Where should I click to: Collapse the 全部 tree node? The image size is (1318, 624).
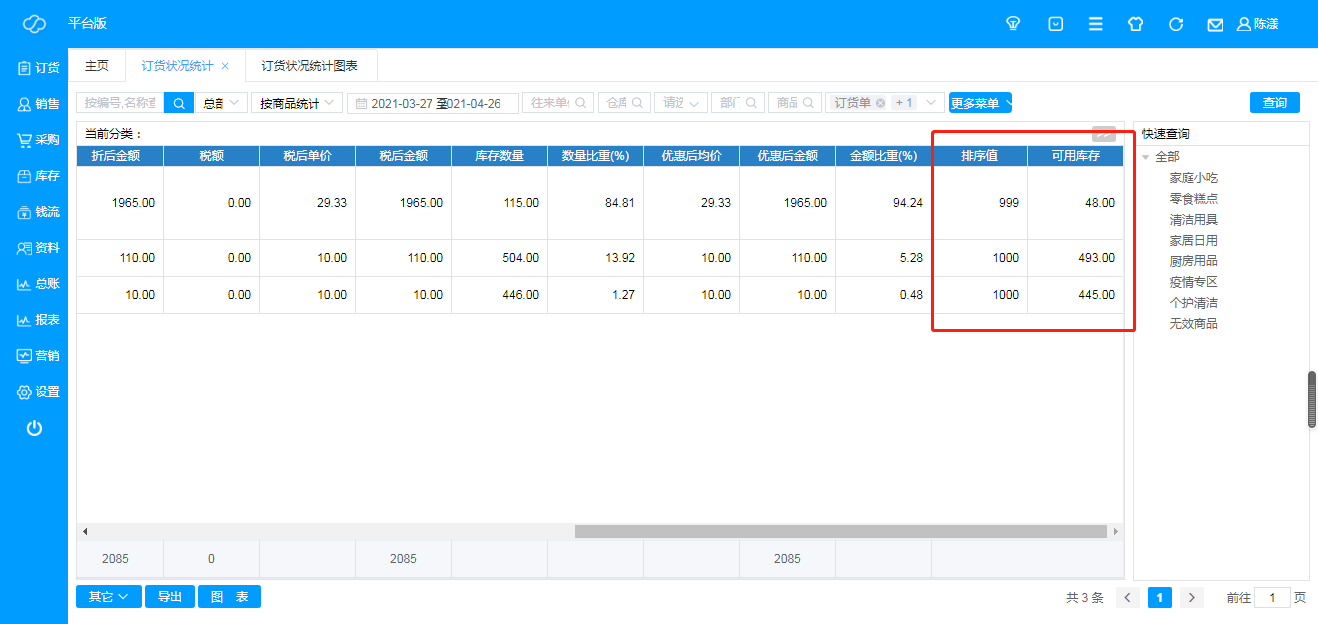pos(1146,157)
